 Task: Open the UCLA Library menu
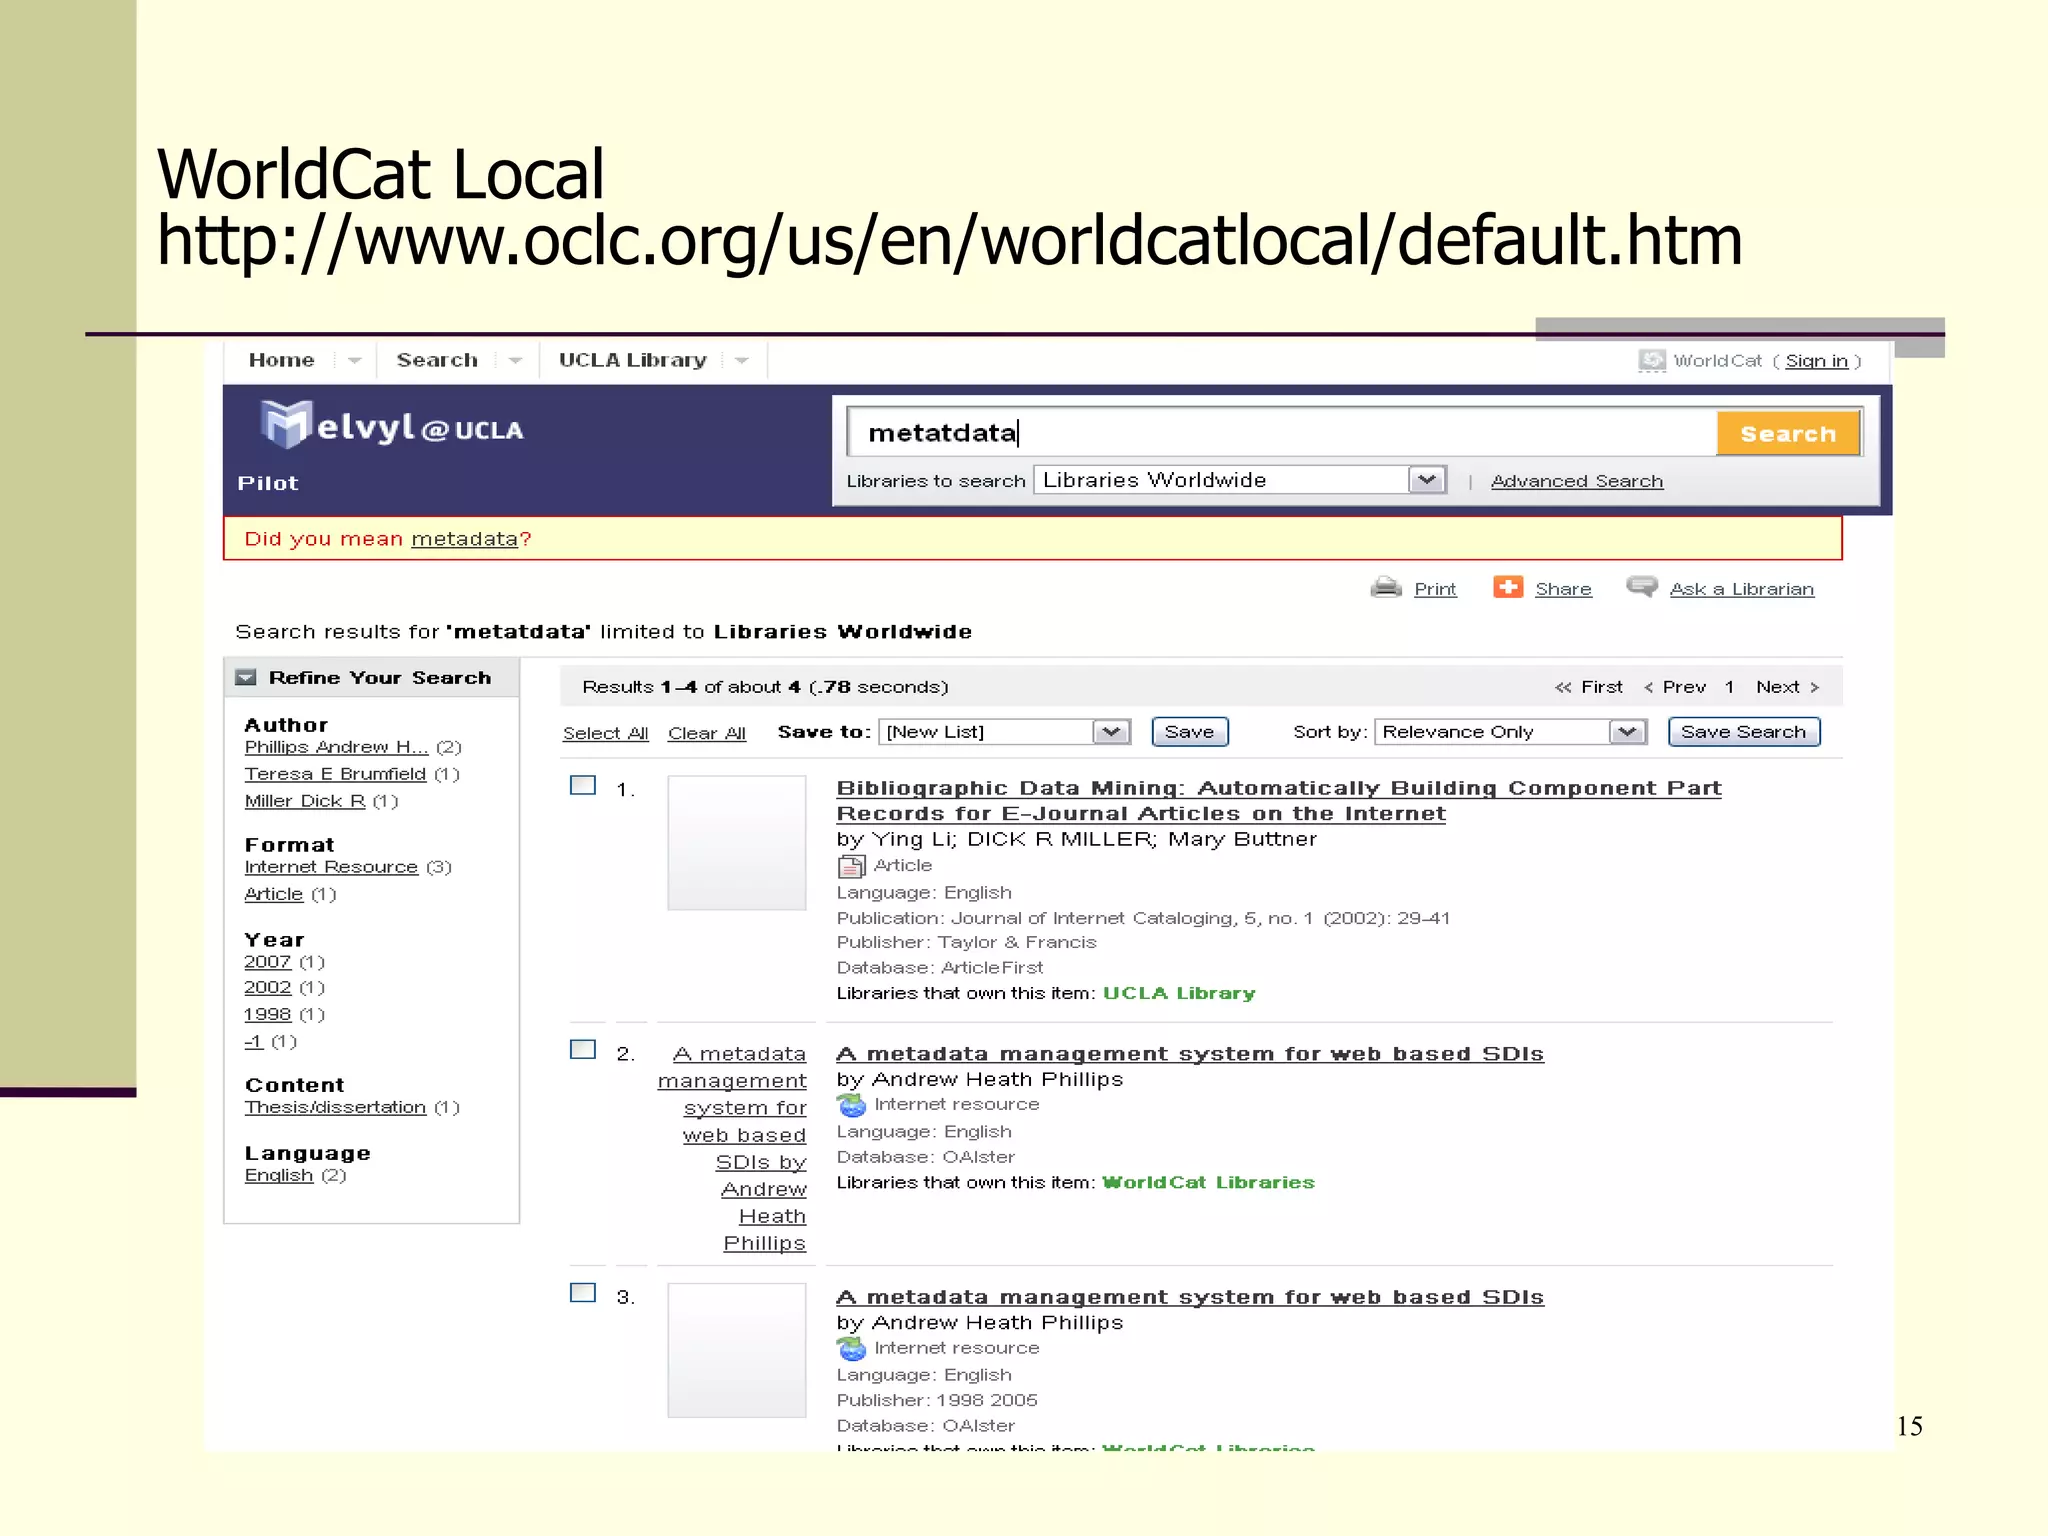pos(633,360)
